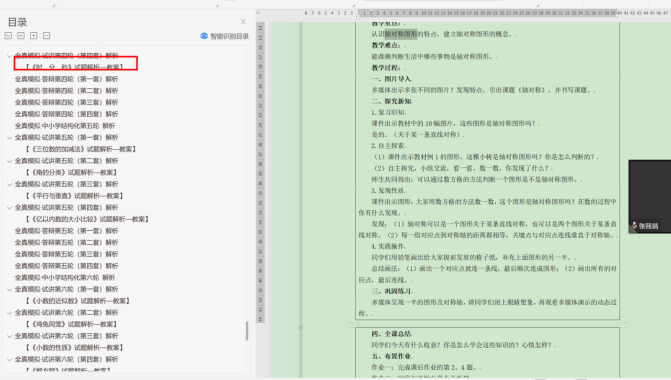The height and width of the screenshot is (380, 671).
Task: Collapse 全真模拟-试讲第六轮（第一套）解析 node
Action: [9, 289]
